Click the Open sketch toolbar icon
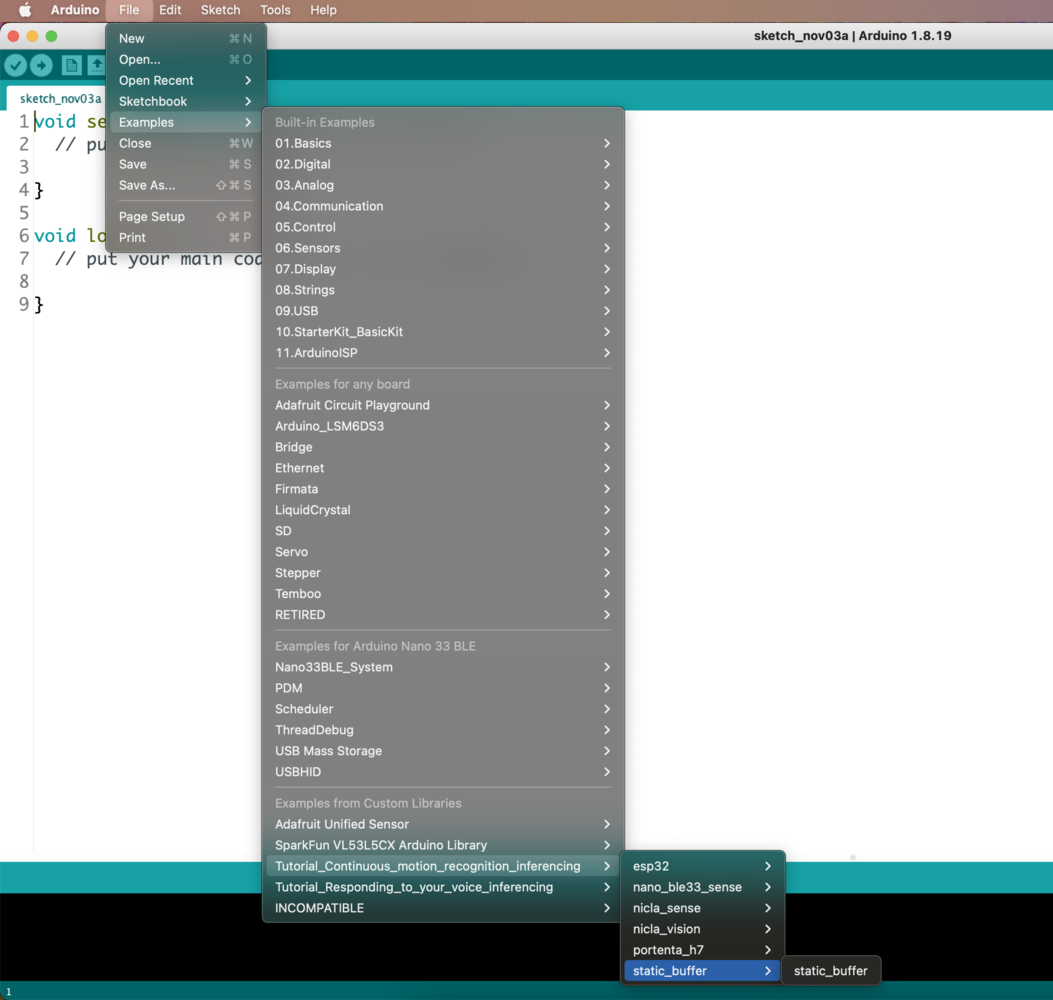Screen dimensions: 1053x1000 (x=97, y=65)
